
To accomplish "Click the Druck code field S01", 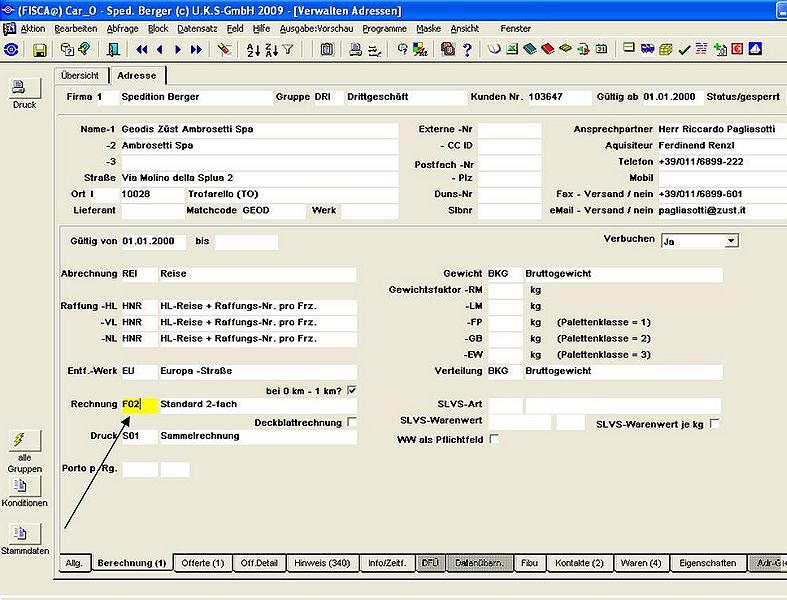I will [140, 436].
